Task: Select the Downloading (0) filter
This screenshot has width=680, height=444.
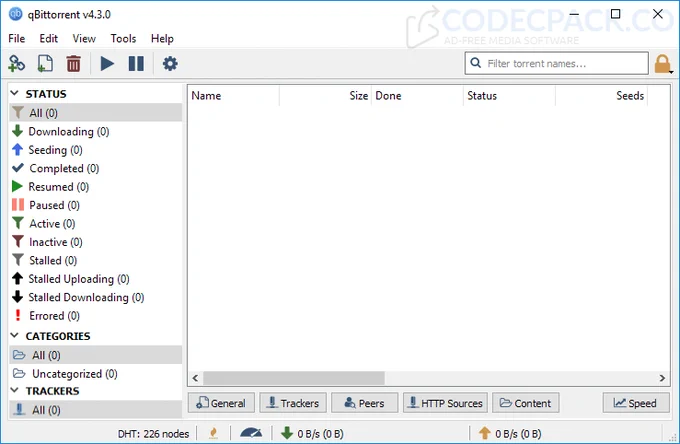Action: (x=95, y=131)
